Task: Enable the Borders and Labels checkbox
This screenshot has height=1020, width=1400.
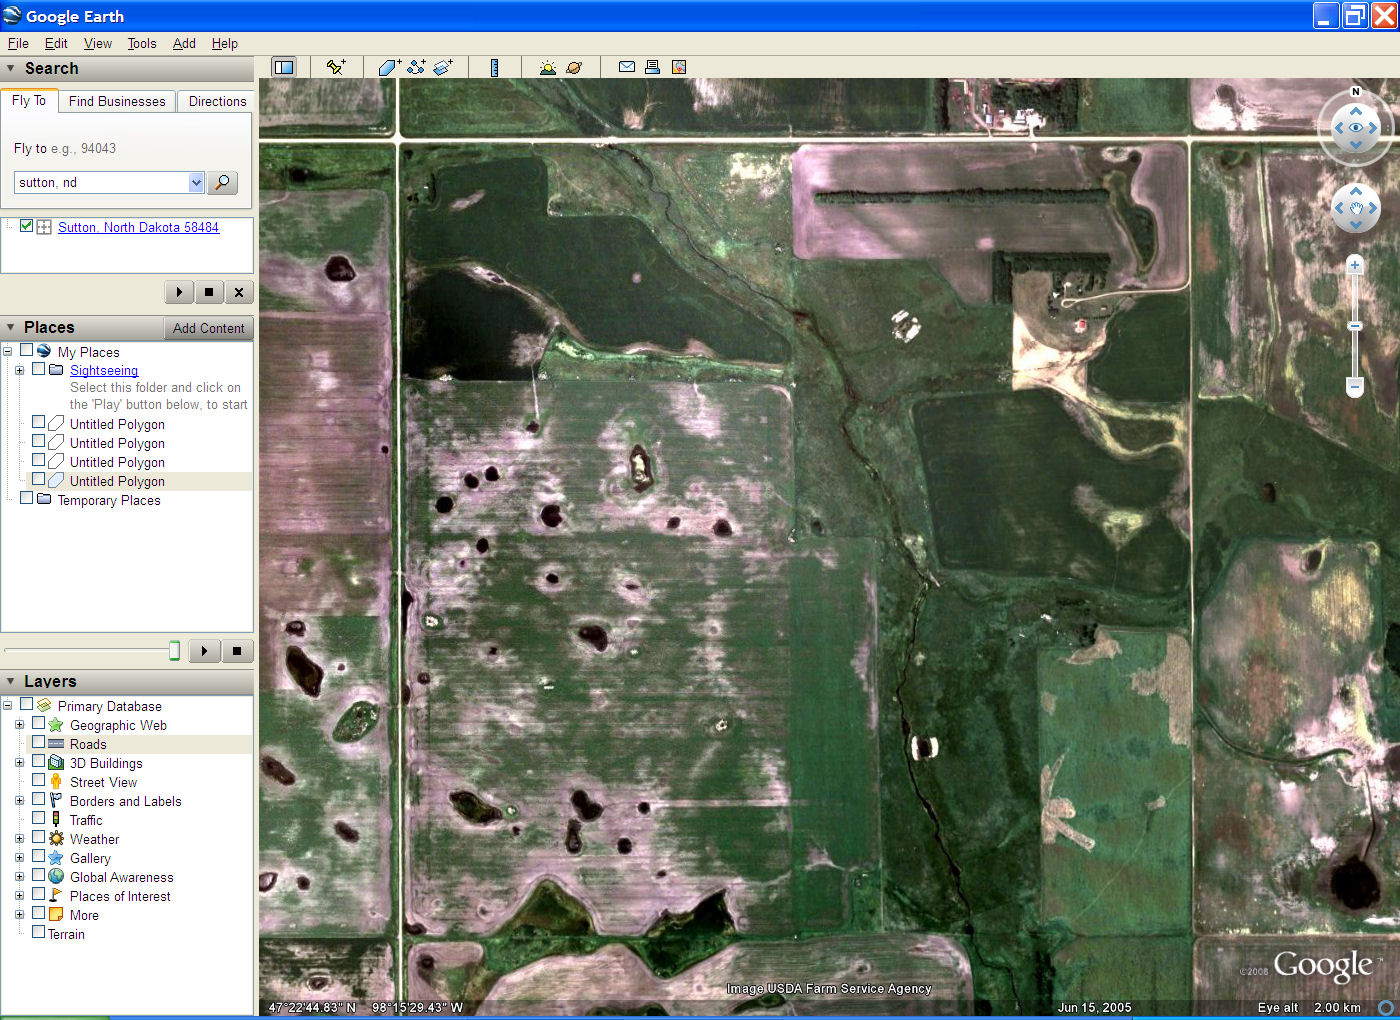Action: [x=38, y=799]
